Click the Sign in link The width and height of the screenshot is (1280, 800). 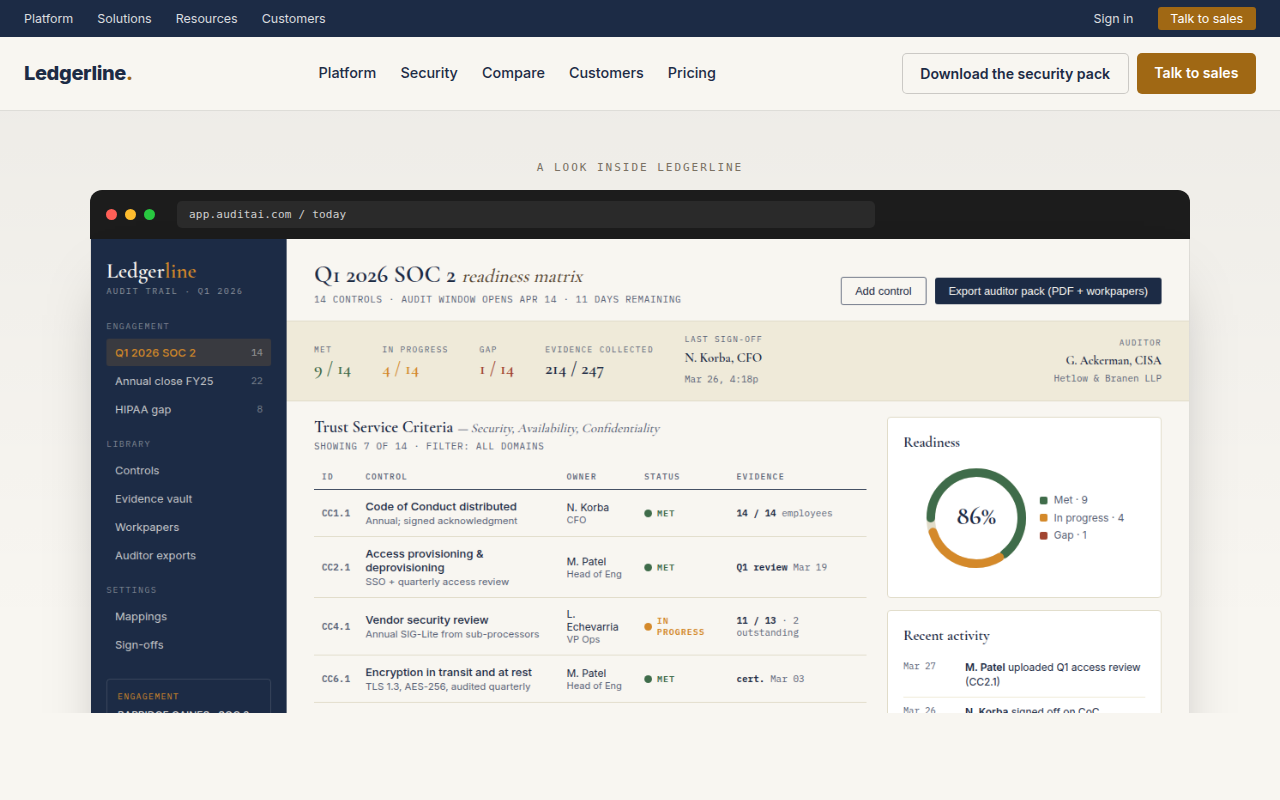1113,18
